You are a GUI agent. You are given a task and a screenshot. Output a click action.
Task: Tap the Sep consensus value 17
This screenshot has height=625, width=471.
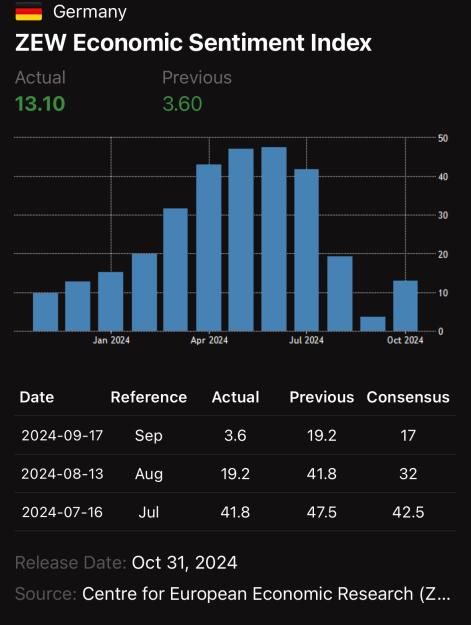[408, 435]
